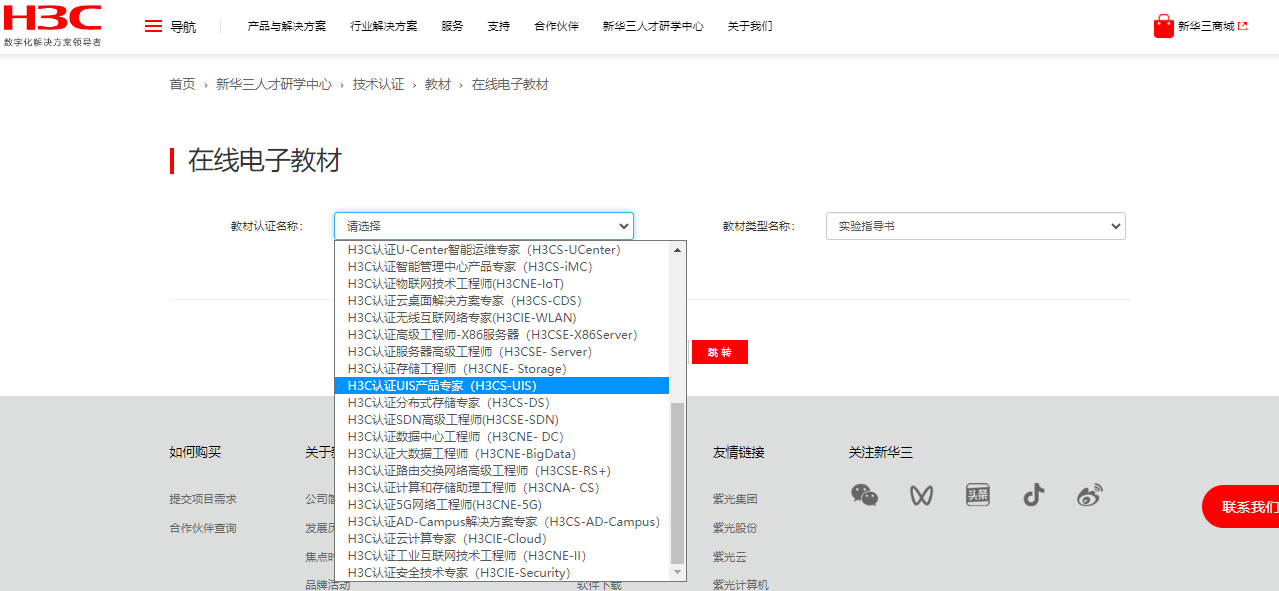Select H3CIE-Security option in list
Screen dimensions: 1279x591
502,573
